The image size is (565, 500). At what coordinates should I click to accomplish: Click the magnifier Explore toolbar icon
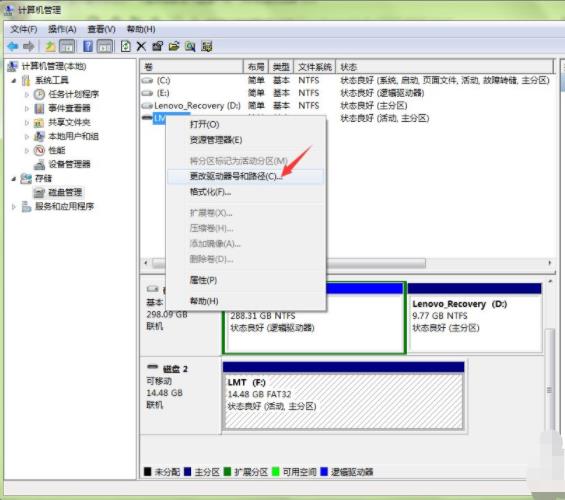[x=190, y=46]
